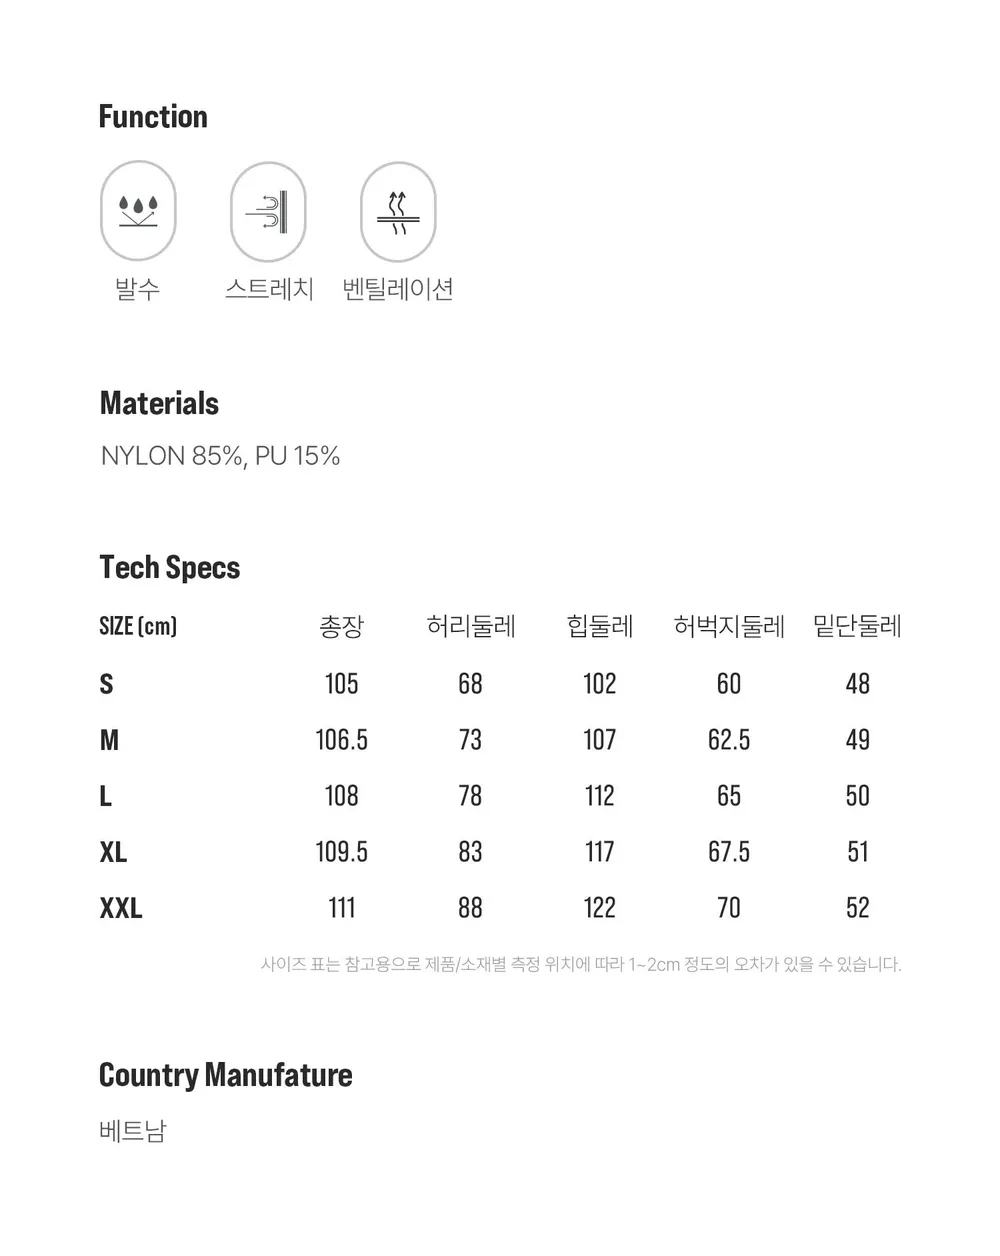This screenshot has width=1000, height=1256.
Task: Click the ventilation (벤틸레이션) airflow icon
Action: point(398,211)
